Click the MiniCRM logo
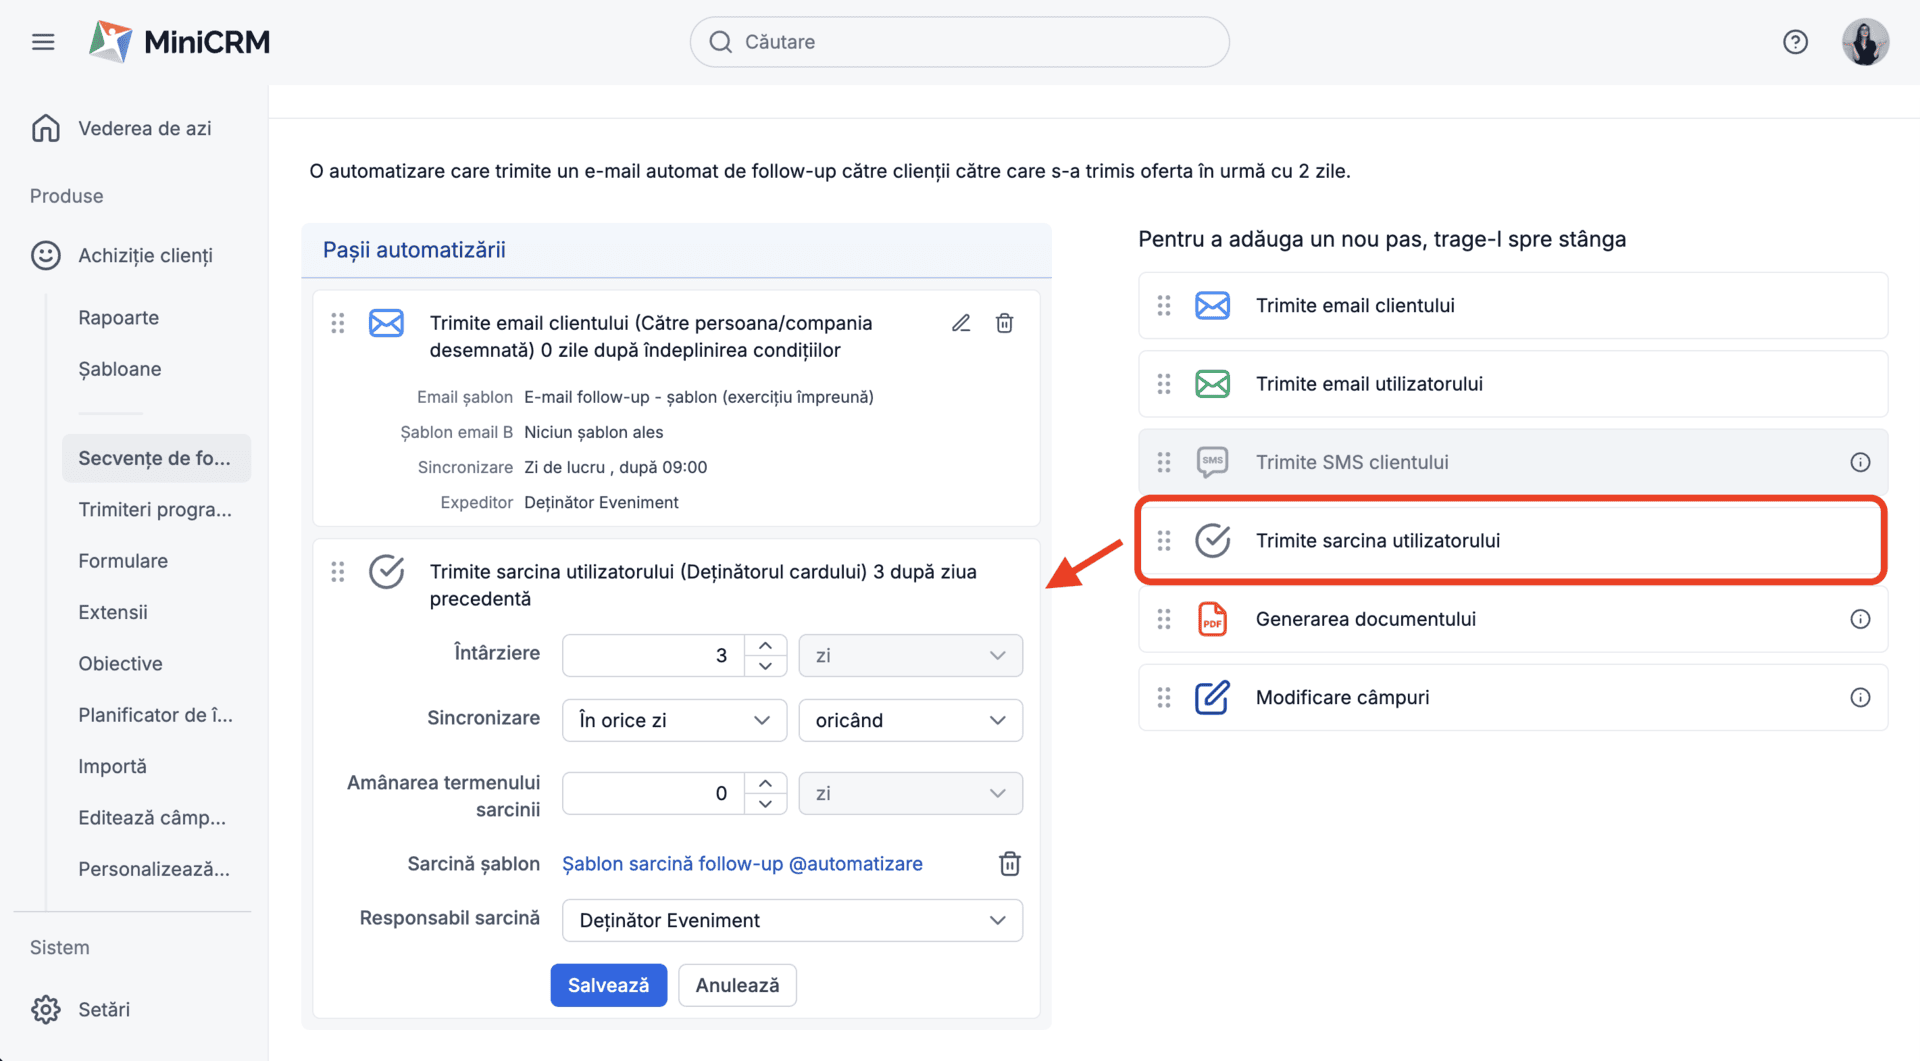 [180, 42]
